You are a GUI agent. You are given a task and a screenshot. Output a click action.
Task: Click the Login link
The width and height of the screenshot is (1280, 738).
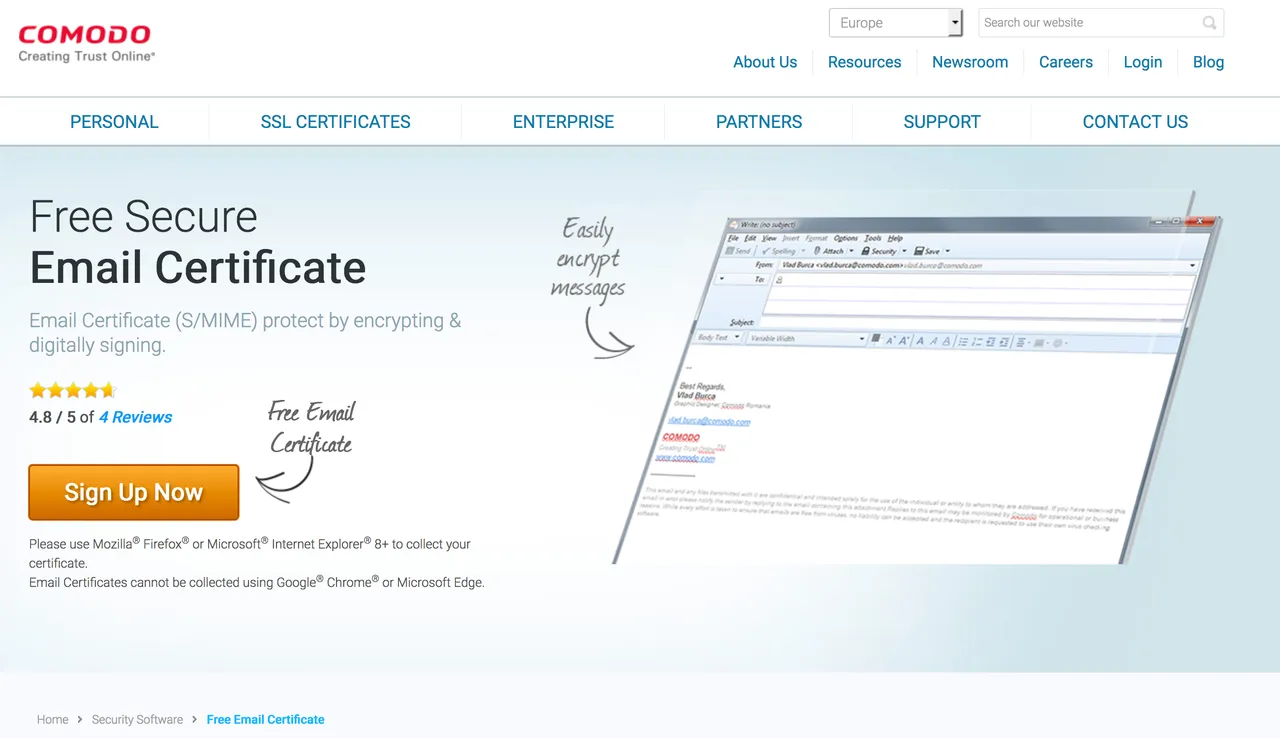click(x=1142, y=62)
